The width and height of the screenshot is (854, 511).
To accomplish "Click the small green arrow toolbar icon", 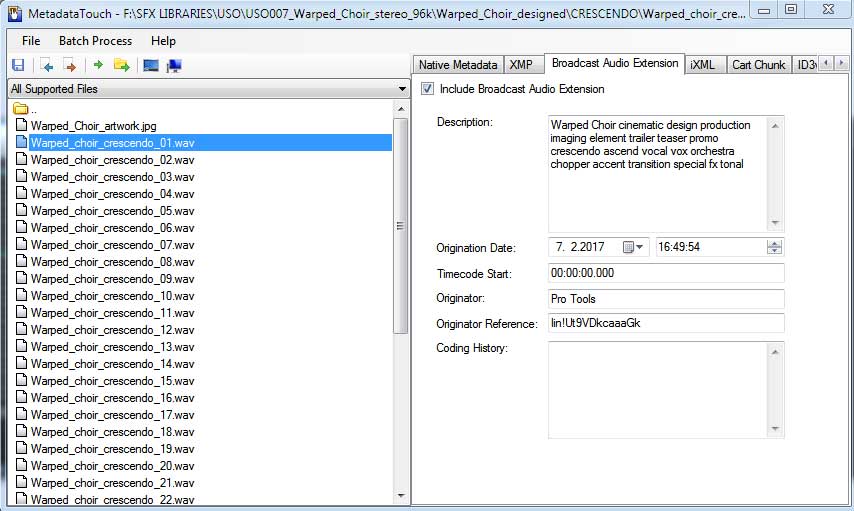I will (98, 66).
